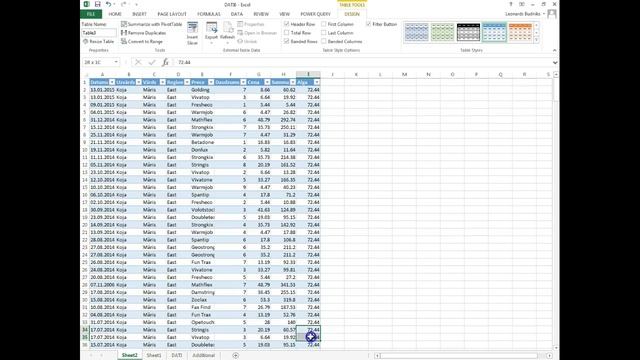This screenshot has height=360, width=640.
Task: Apply the light green table style
Action: tap(442, 32)
